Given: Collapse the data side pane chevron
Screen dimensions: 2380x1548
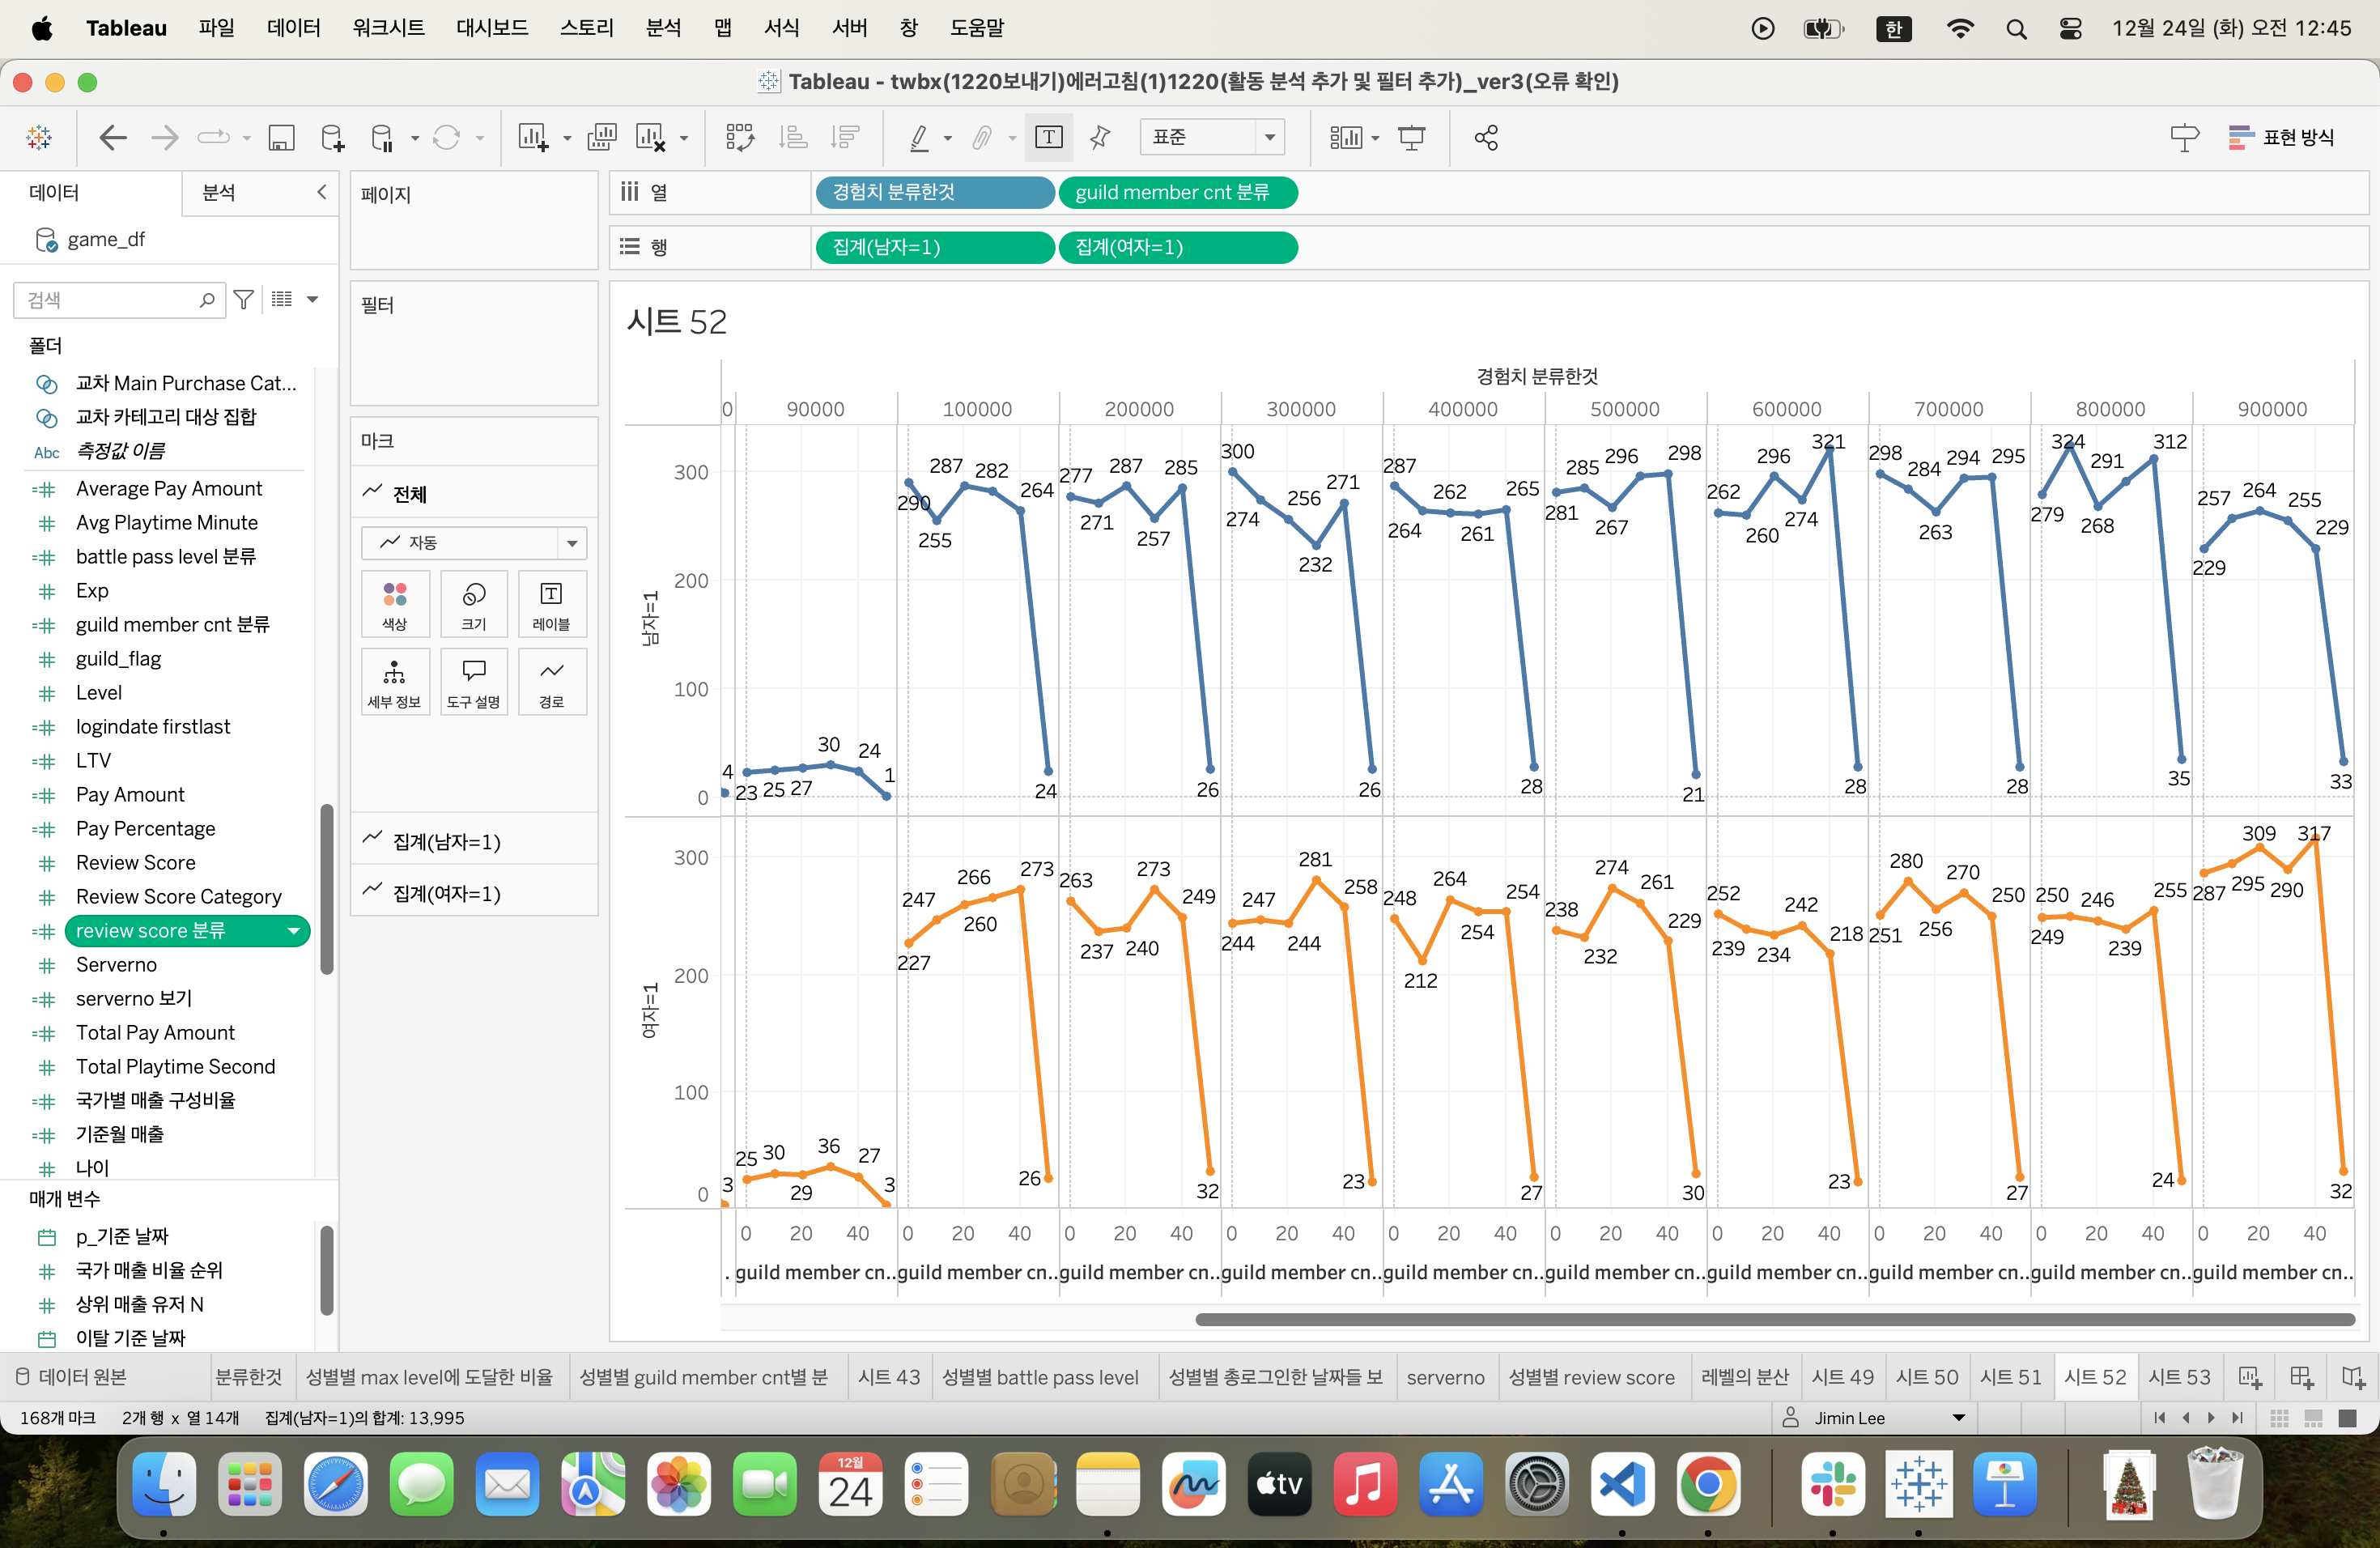Looking at the screenshot, I should point(322,192).
